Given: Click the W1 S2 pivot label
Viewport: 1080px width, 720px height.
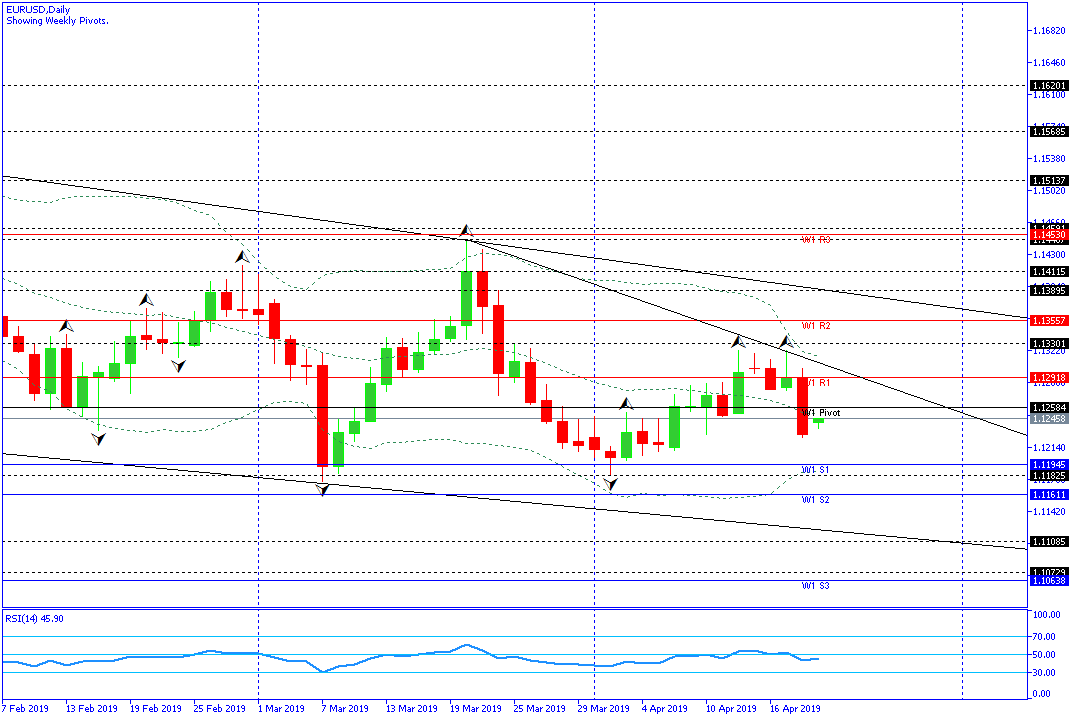Looking at the screenshot, I should click(816, 500).
